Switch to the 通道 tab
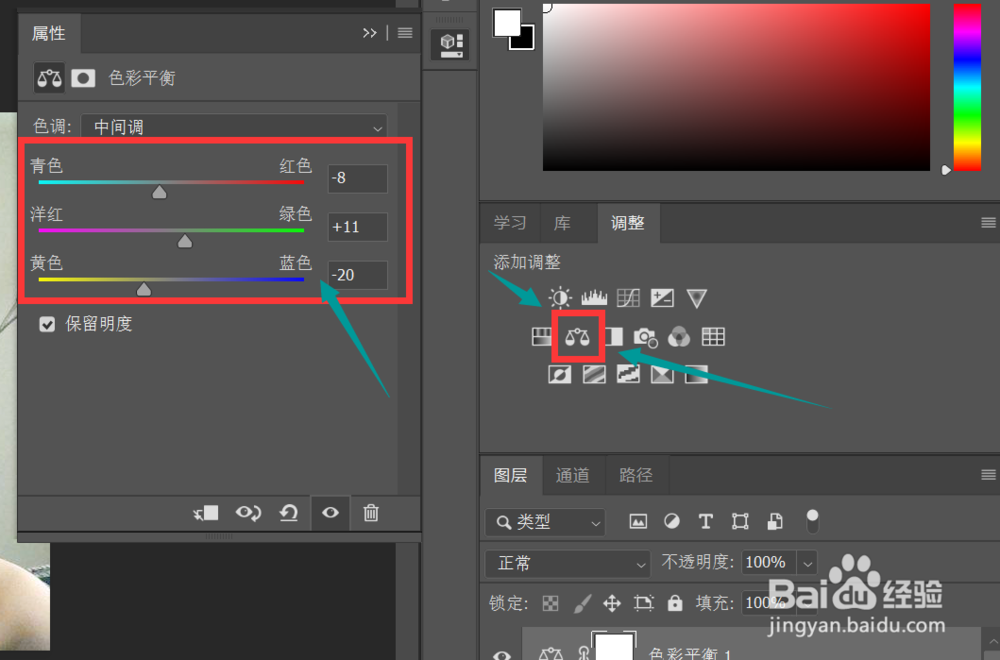This screenshot has height=660, width=1000. coord(572,475)
